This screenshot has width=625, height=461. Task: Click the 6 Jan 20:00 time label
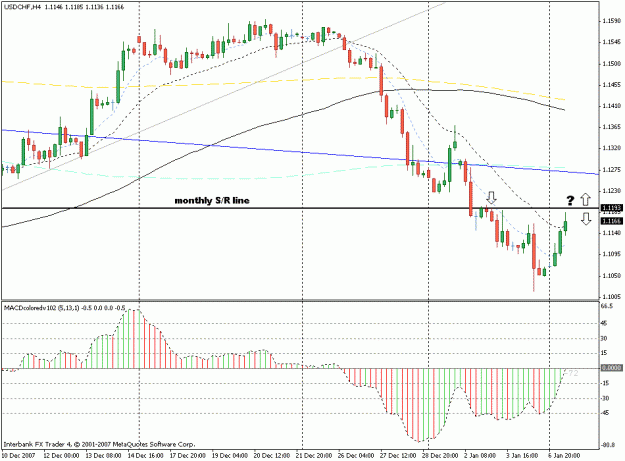coord(564,455)
